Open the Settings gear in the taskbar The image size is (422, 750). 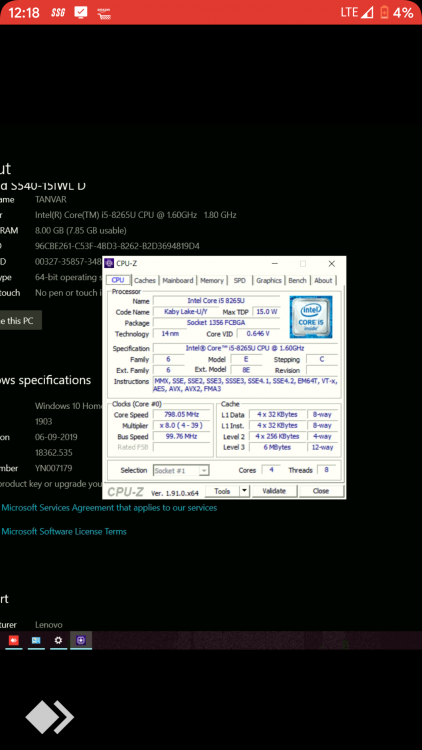(x=58, y=640)
